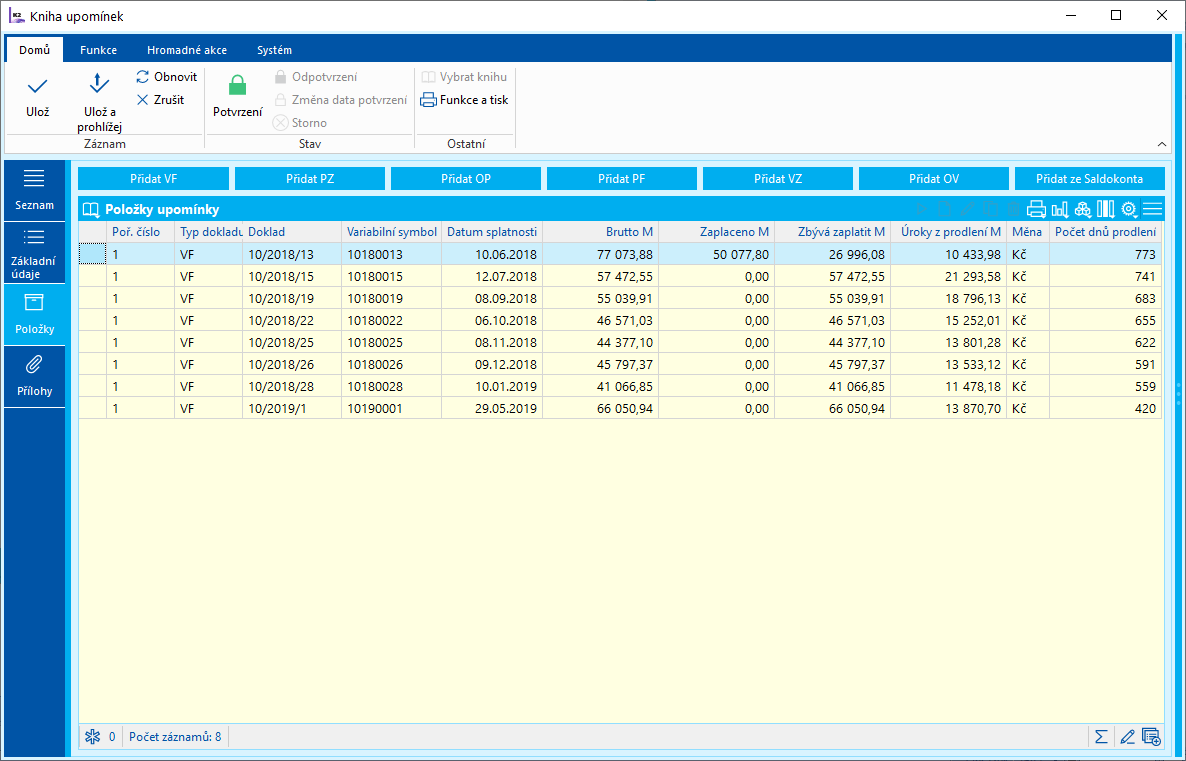Screen dimensions: 1186x761
Task: Open the columns layout dropdown in grid toolbar
Action: [1105, 209]
